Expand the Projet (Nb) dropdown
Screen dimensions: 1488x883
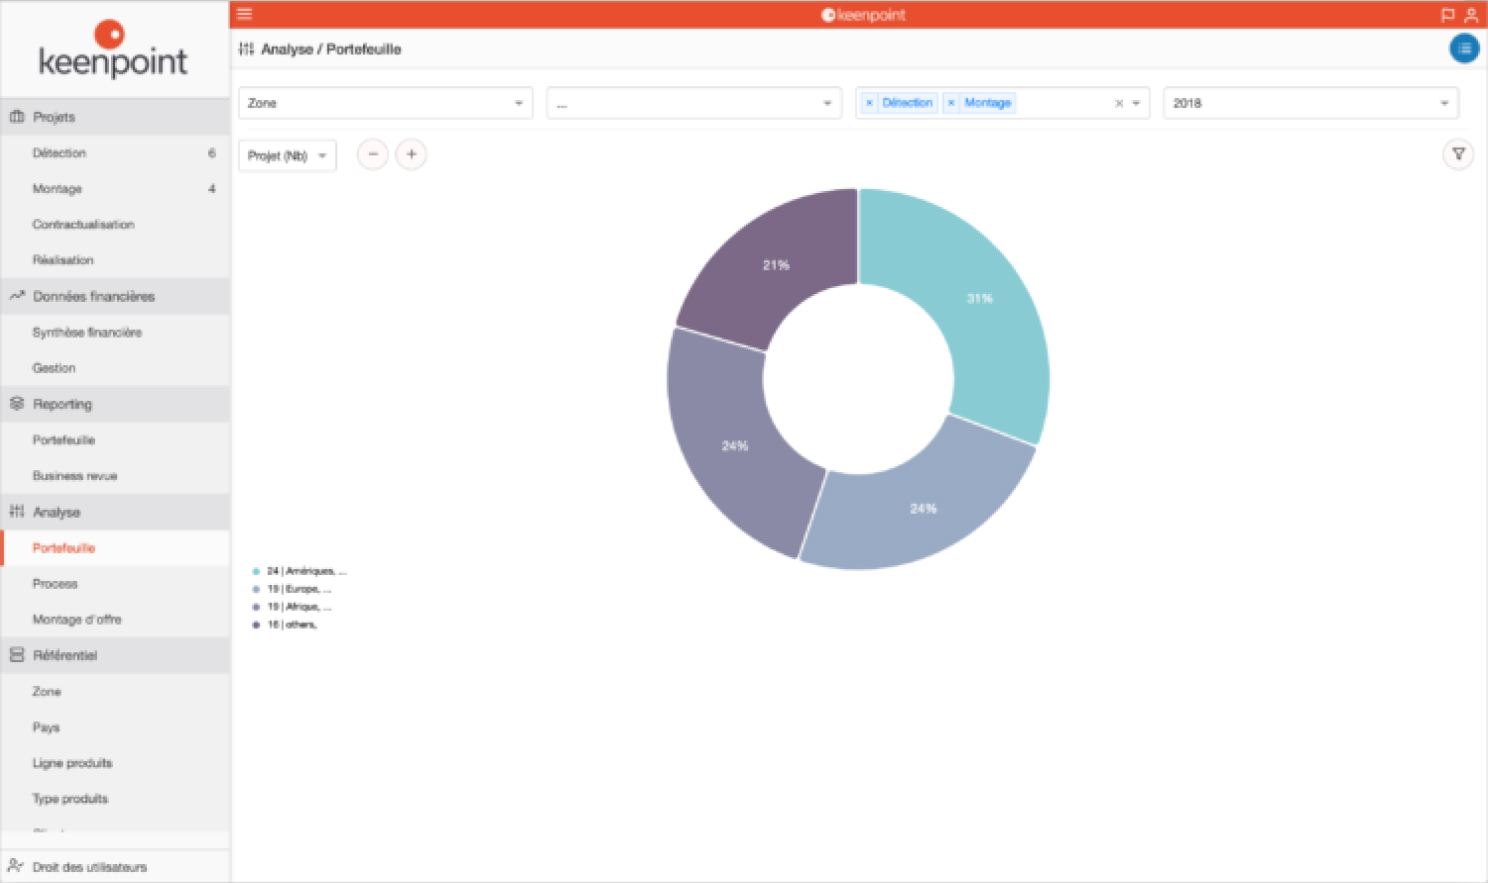(x=287, y=155)
